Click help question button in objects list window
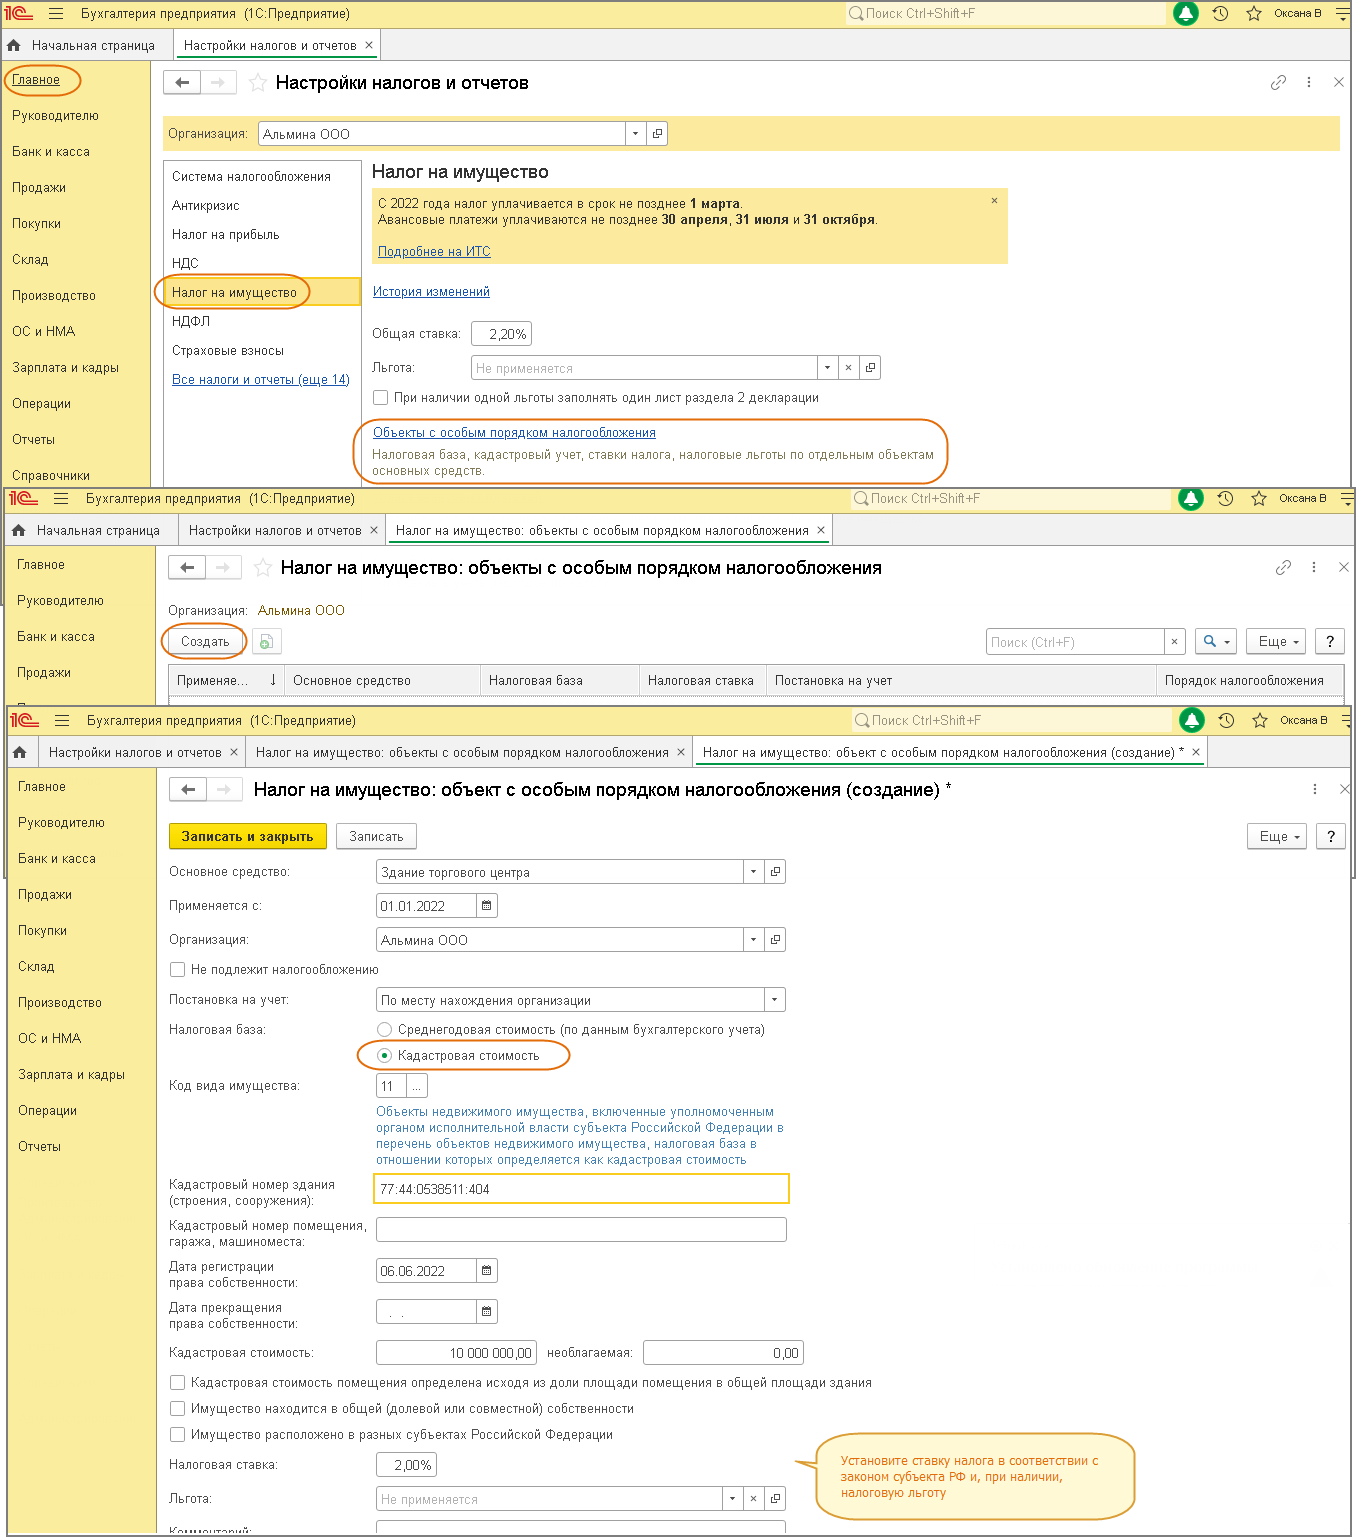The height and width of the screenshot is (1540, 1357). click(1329, 642)
